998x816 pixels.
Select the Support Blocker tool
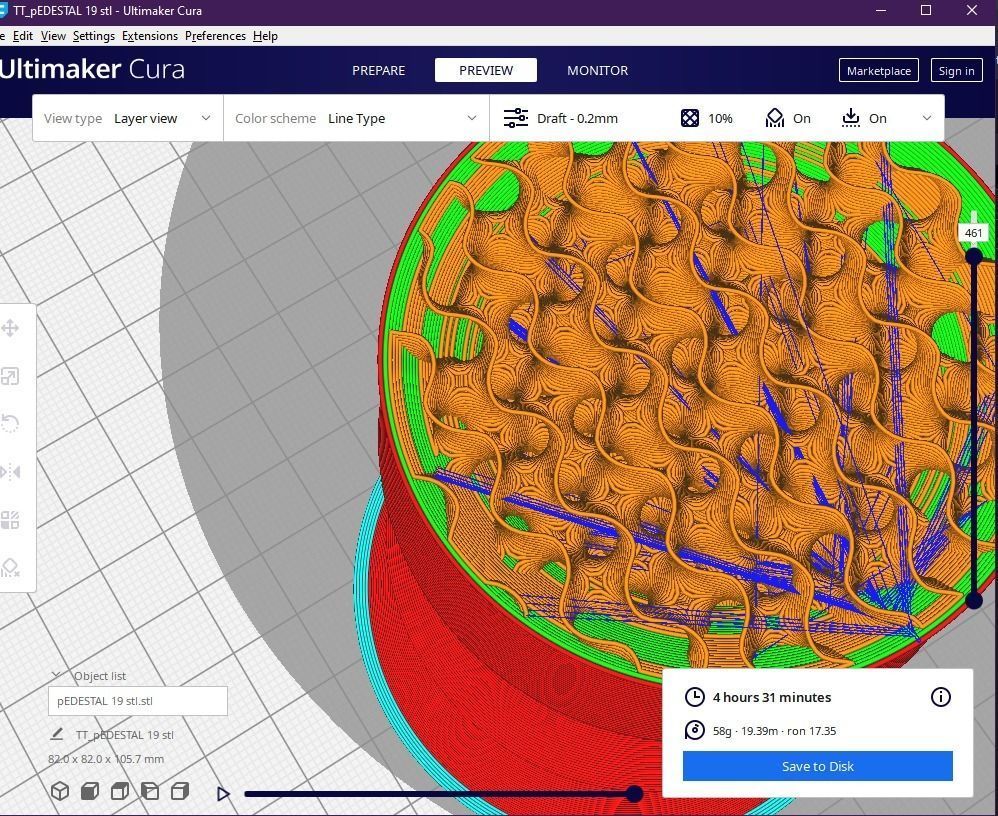coord(10,567)
